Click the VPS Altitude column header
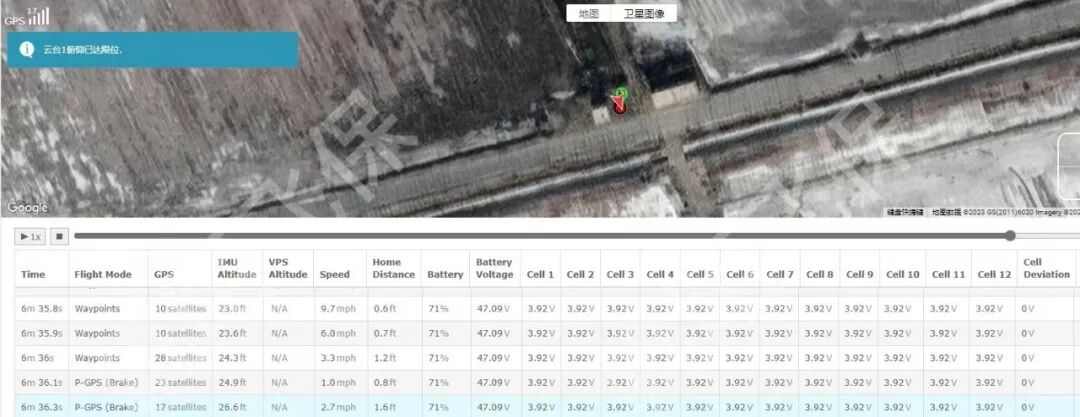 coord(288,268)
